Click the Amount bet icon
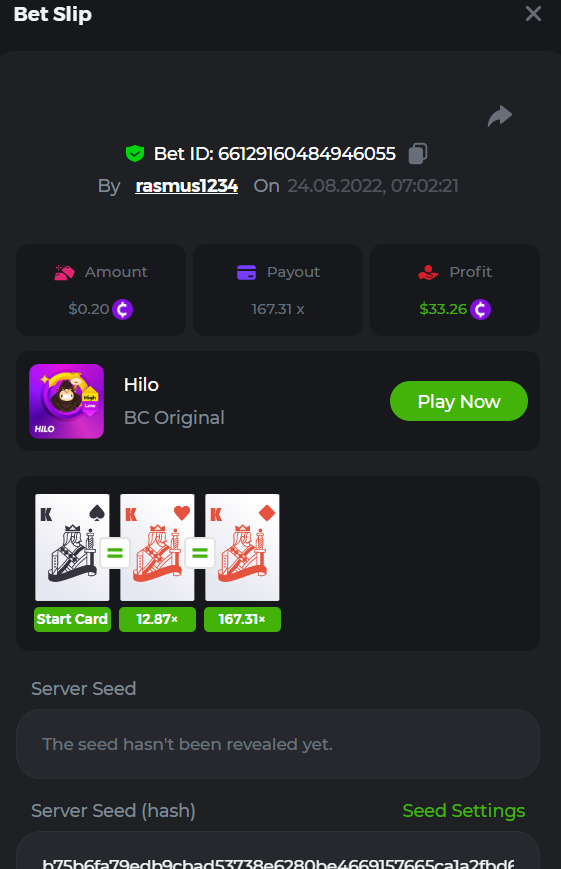Viewport: 561px width, 869px height. coord(64,272)
